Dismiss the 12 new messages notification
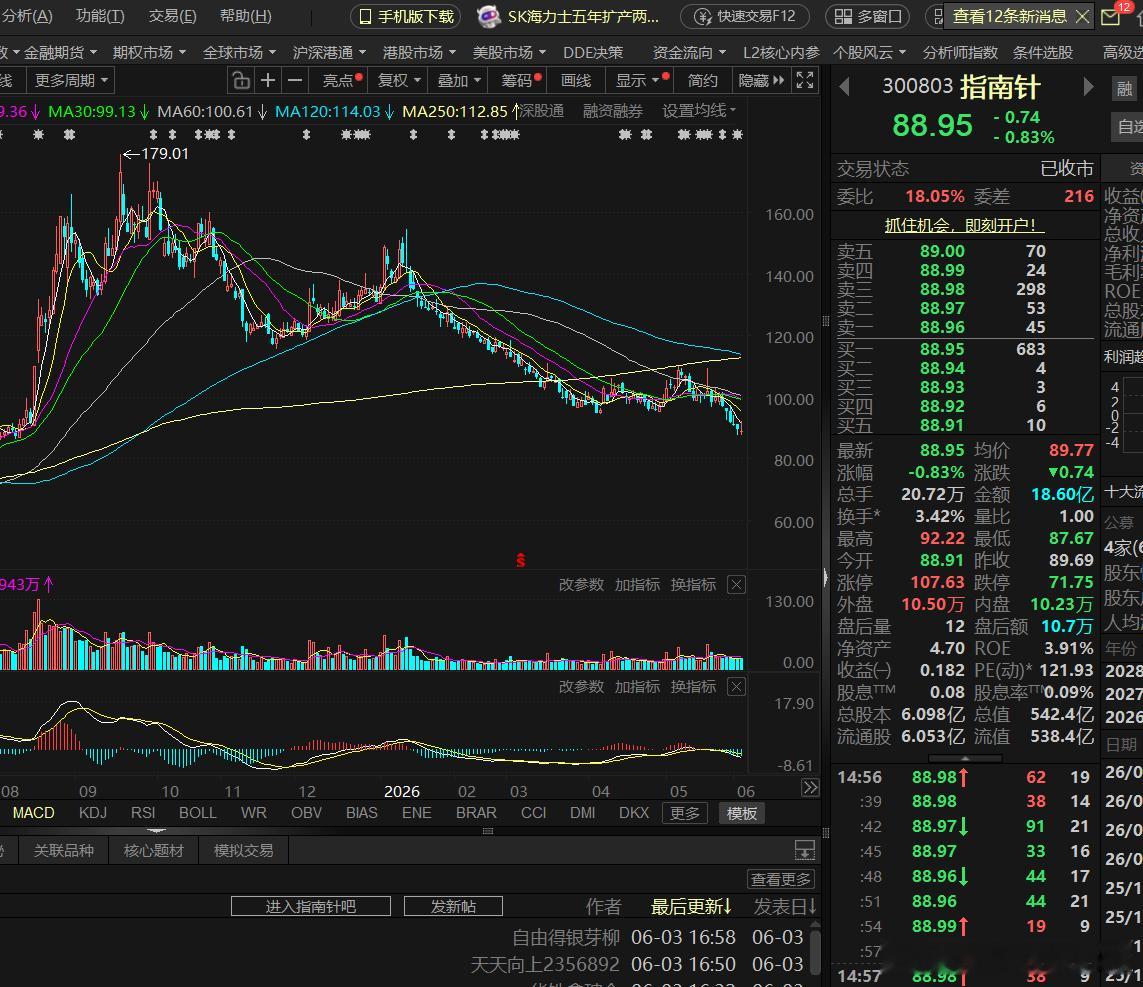Screen dimensions: 1143x987 click(x=1083, y=17)
